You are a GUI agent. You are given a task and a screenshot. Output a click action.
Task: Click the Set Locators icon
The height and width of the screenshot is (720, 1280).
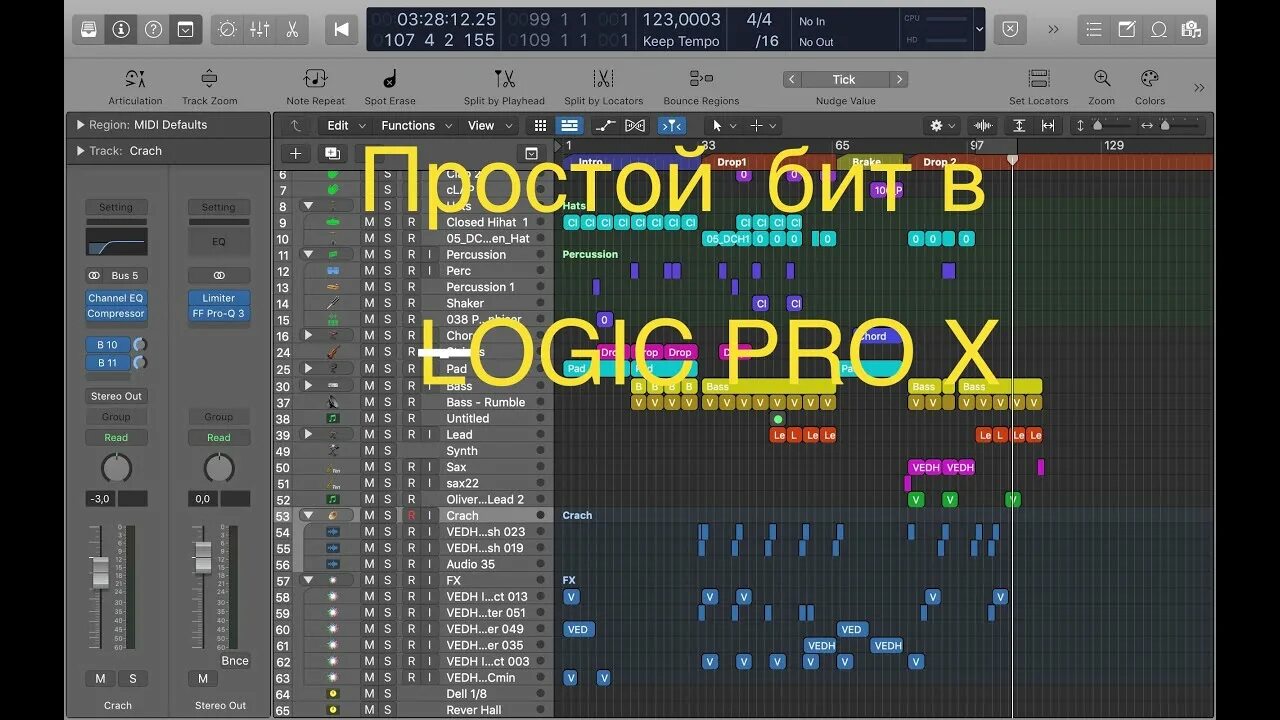coord(1038,79)
